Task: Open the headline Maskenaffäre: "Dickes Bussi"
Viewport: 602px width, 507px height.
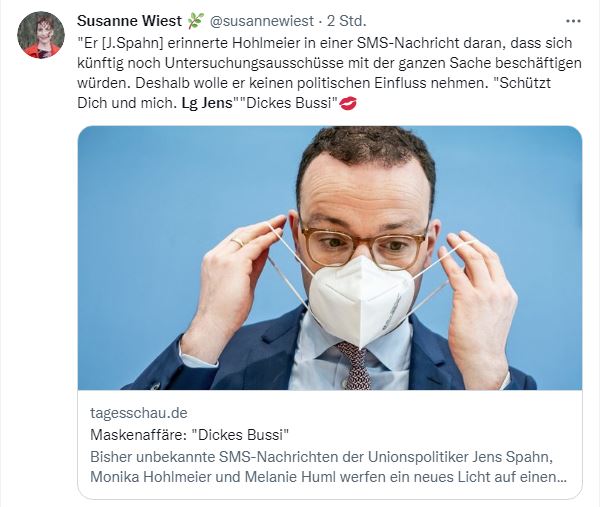Action: (x=190, y=435)
